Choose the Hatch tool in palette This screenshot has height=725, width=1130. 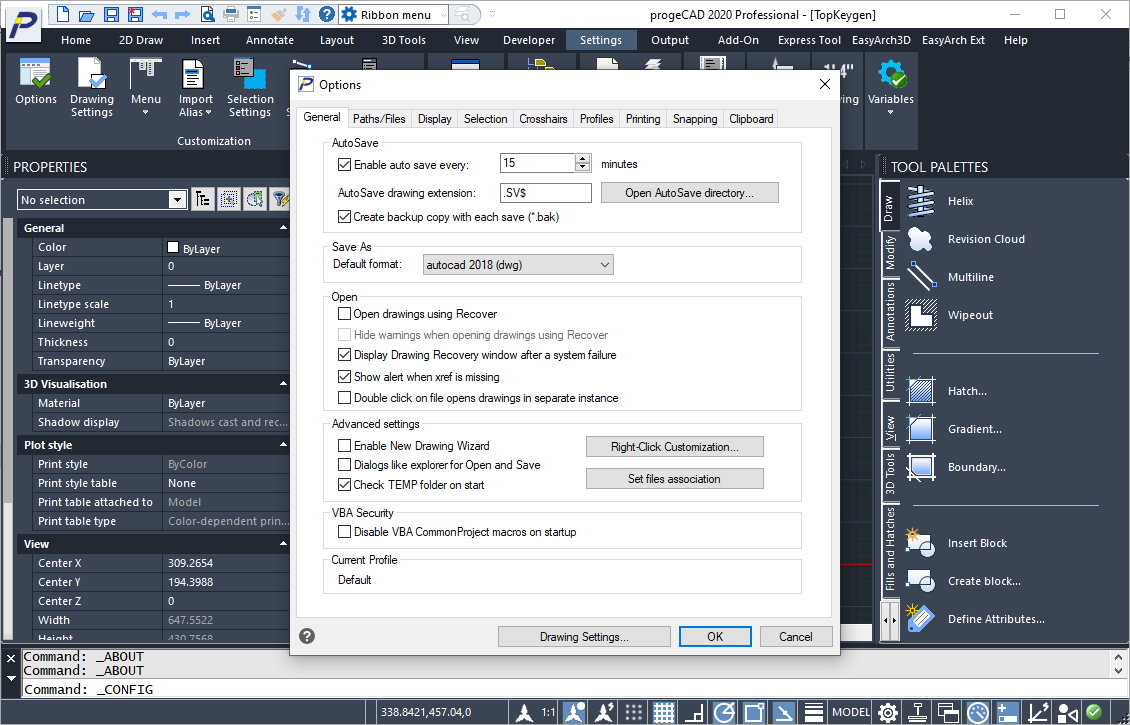[x=947, y=391]
